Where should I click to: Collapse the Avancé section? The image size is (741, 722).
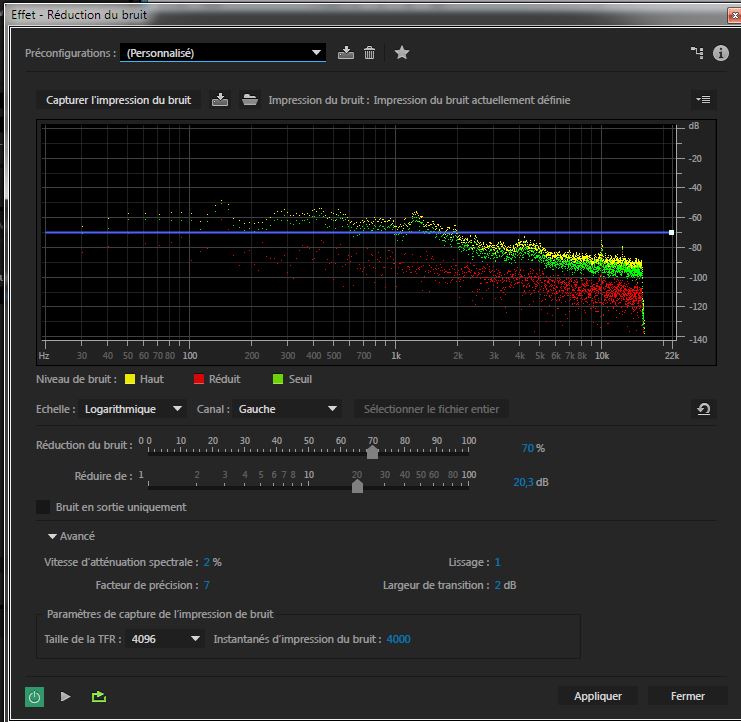pos(52,536)
